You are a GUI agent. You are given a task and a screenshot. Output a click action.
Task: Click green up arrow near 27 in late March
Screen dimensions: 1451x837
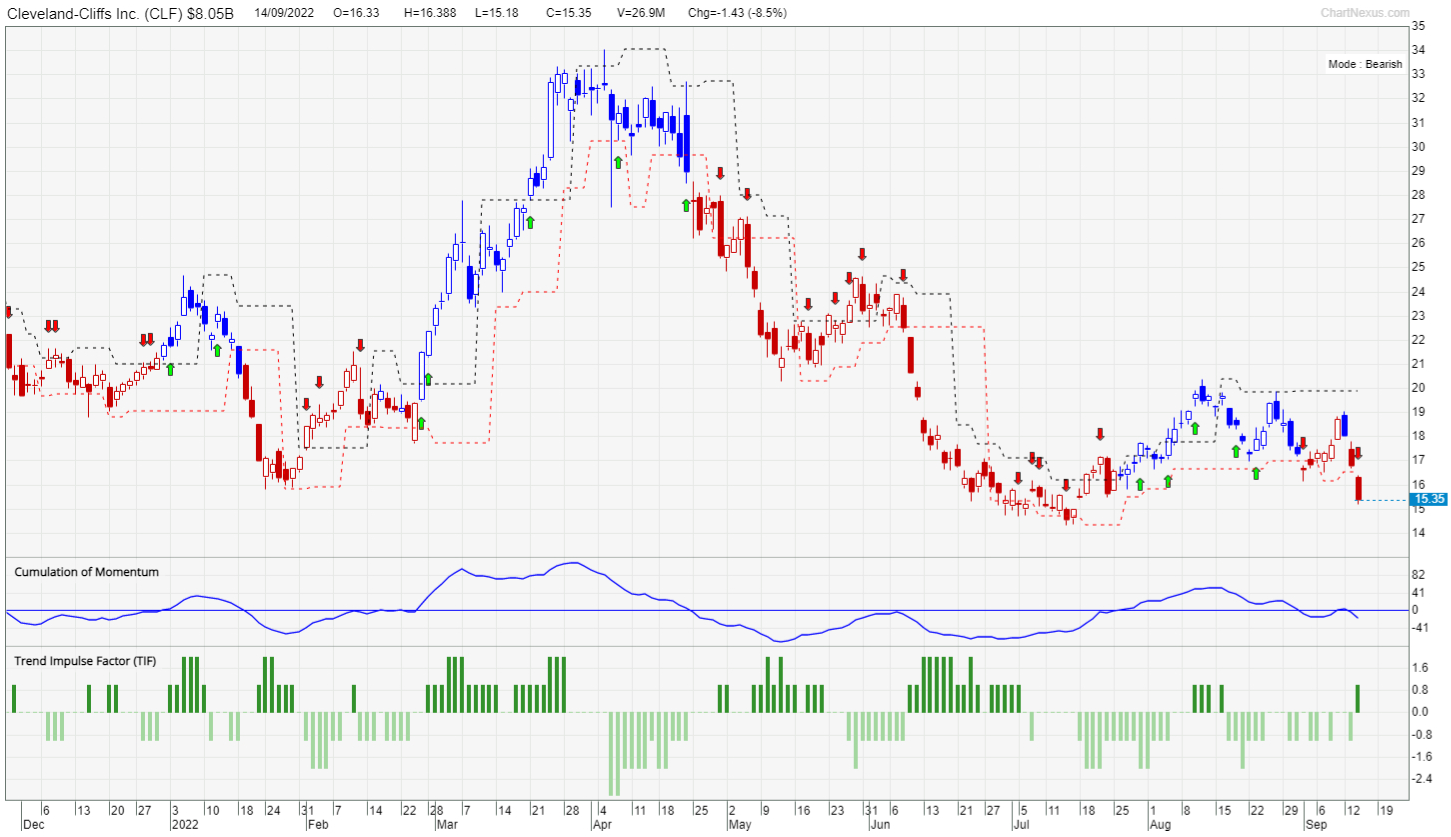click(530, 222)
